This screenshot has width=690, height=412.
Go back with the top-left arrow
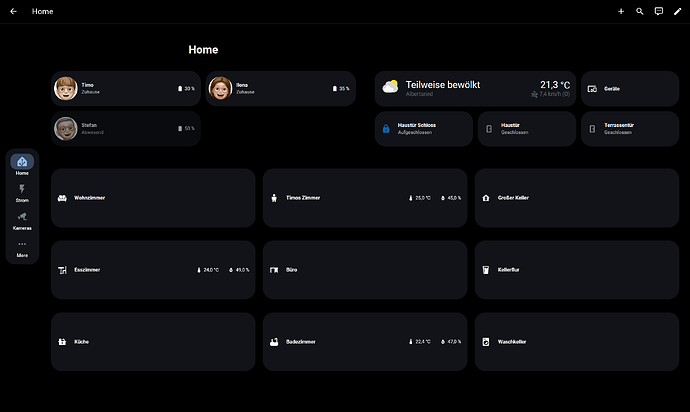(x=13, y=11)
